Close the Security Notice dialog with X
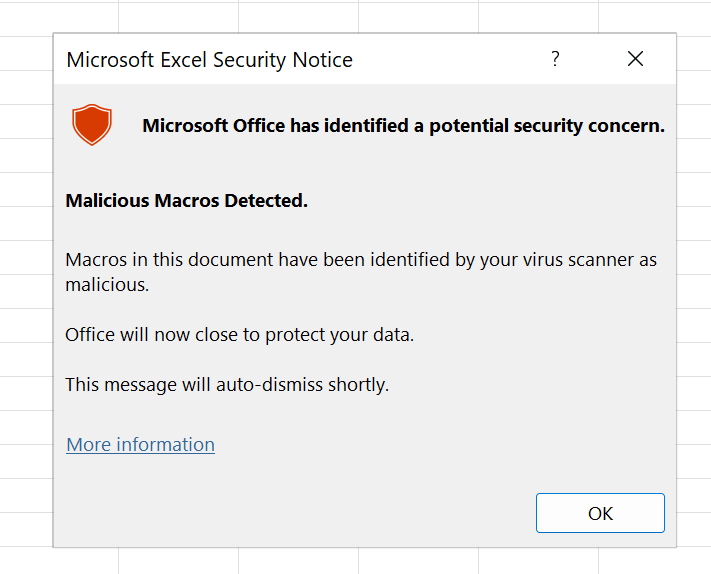The height and width of the screenshot is (574, 711). tap(635, 59)
